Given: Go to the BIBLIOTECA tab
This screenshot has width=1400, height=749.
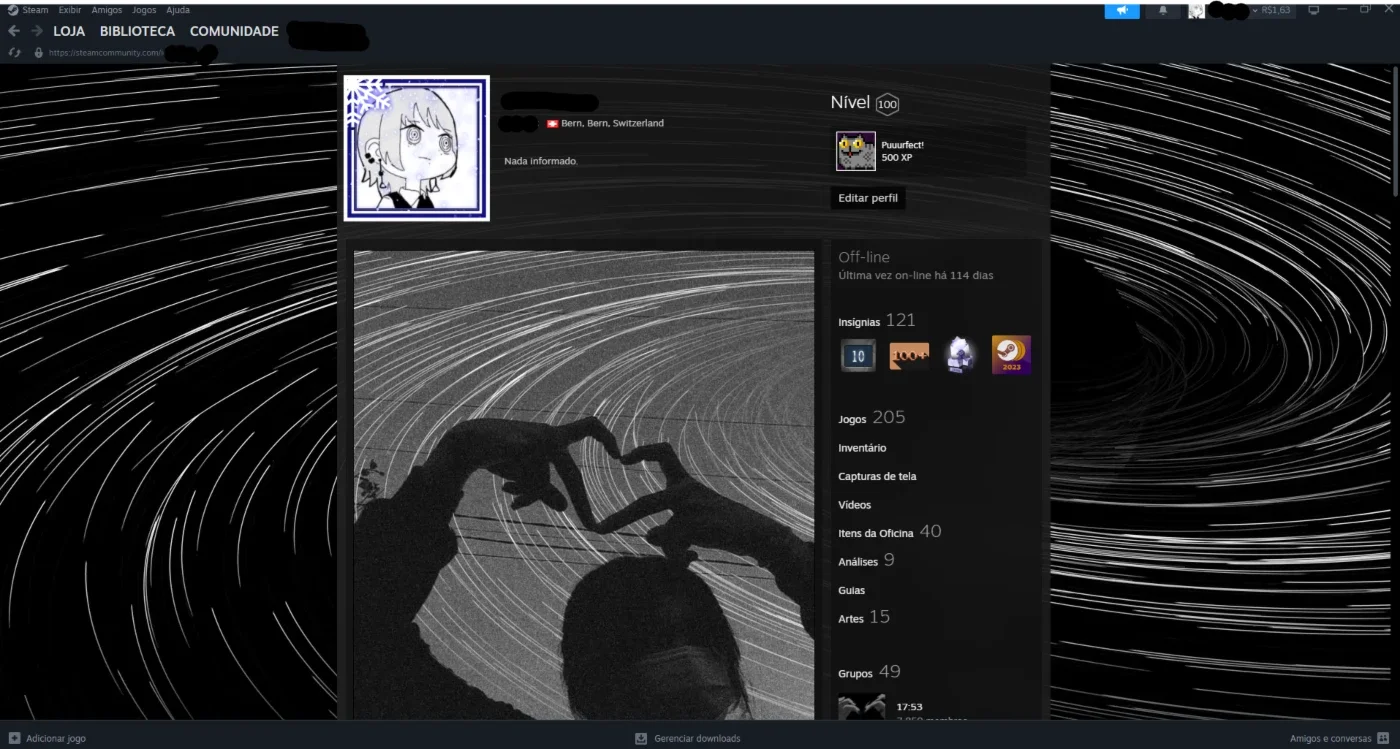Looking at the screenshot, I should (x=137, y=31).
